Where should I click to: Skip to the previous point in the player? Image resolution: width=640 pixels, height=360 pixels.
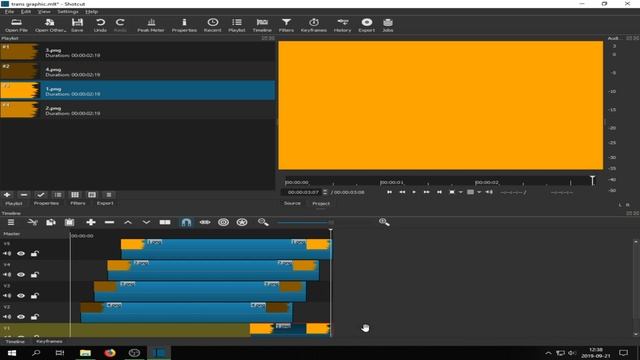click(389, 192)
